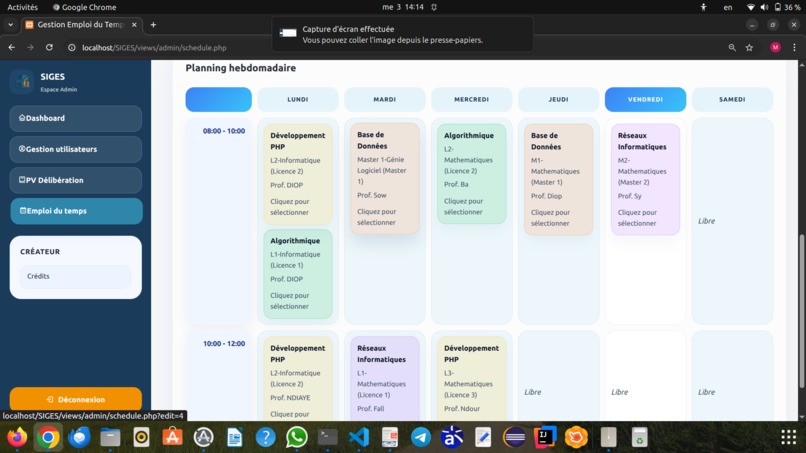
Task: Expand Chrome tab search dropdown arrow
Action: pyautogui.click(x=10, y=25)
